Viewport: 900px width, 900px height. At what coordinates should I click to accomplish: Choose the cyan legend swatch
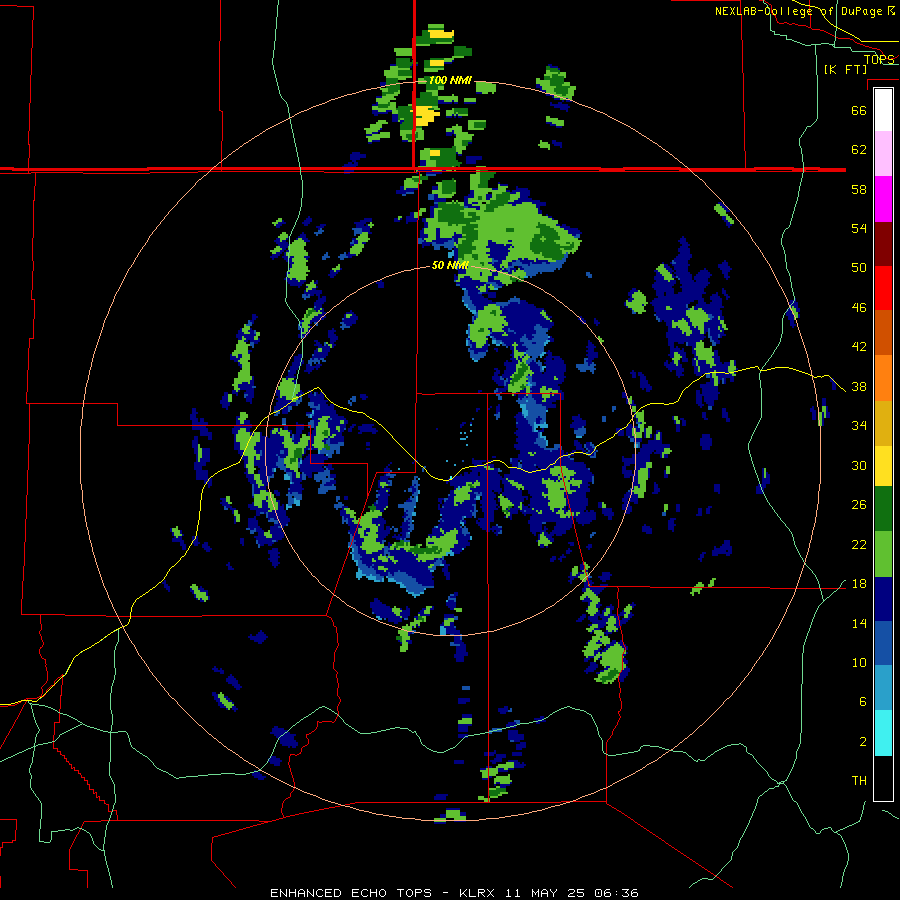(x=883, y=733)
